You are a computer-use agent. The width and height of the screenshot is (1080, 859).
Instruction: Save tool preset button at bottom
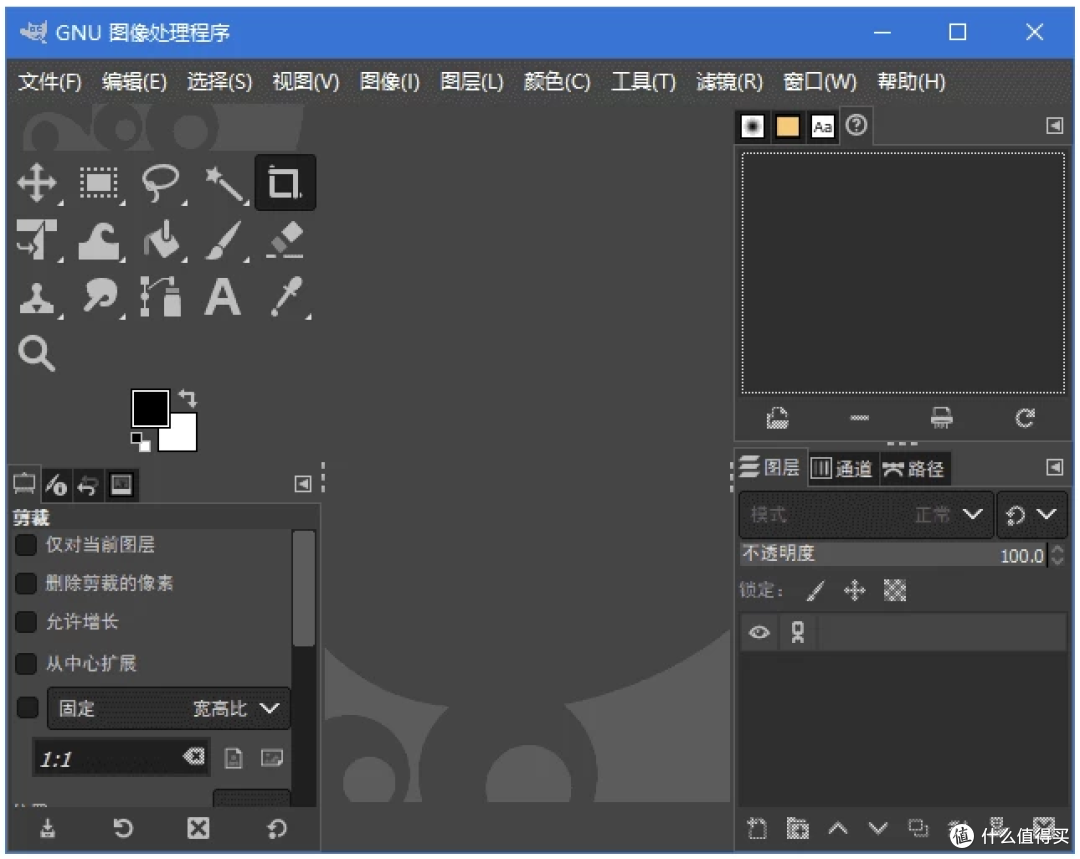48,828
